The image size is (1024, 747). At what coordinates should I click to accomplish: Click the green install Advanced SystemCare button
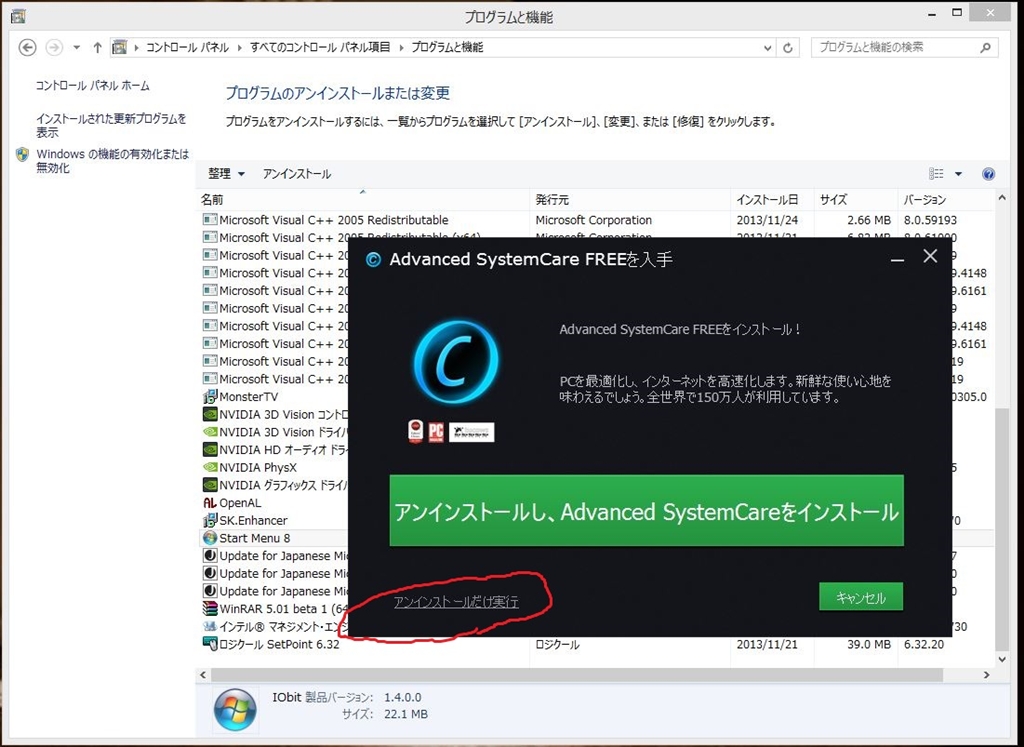point(647,511)
